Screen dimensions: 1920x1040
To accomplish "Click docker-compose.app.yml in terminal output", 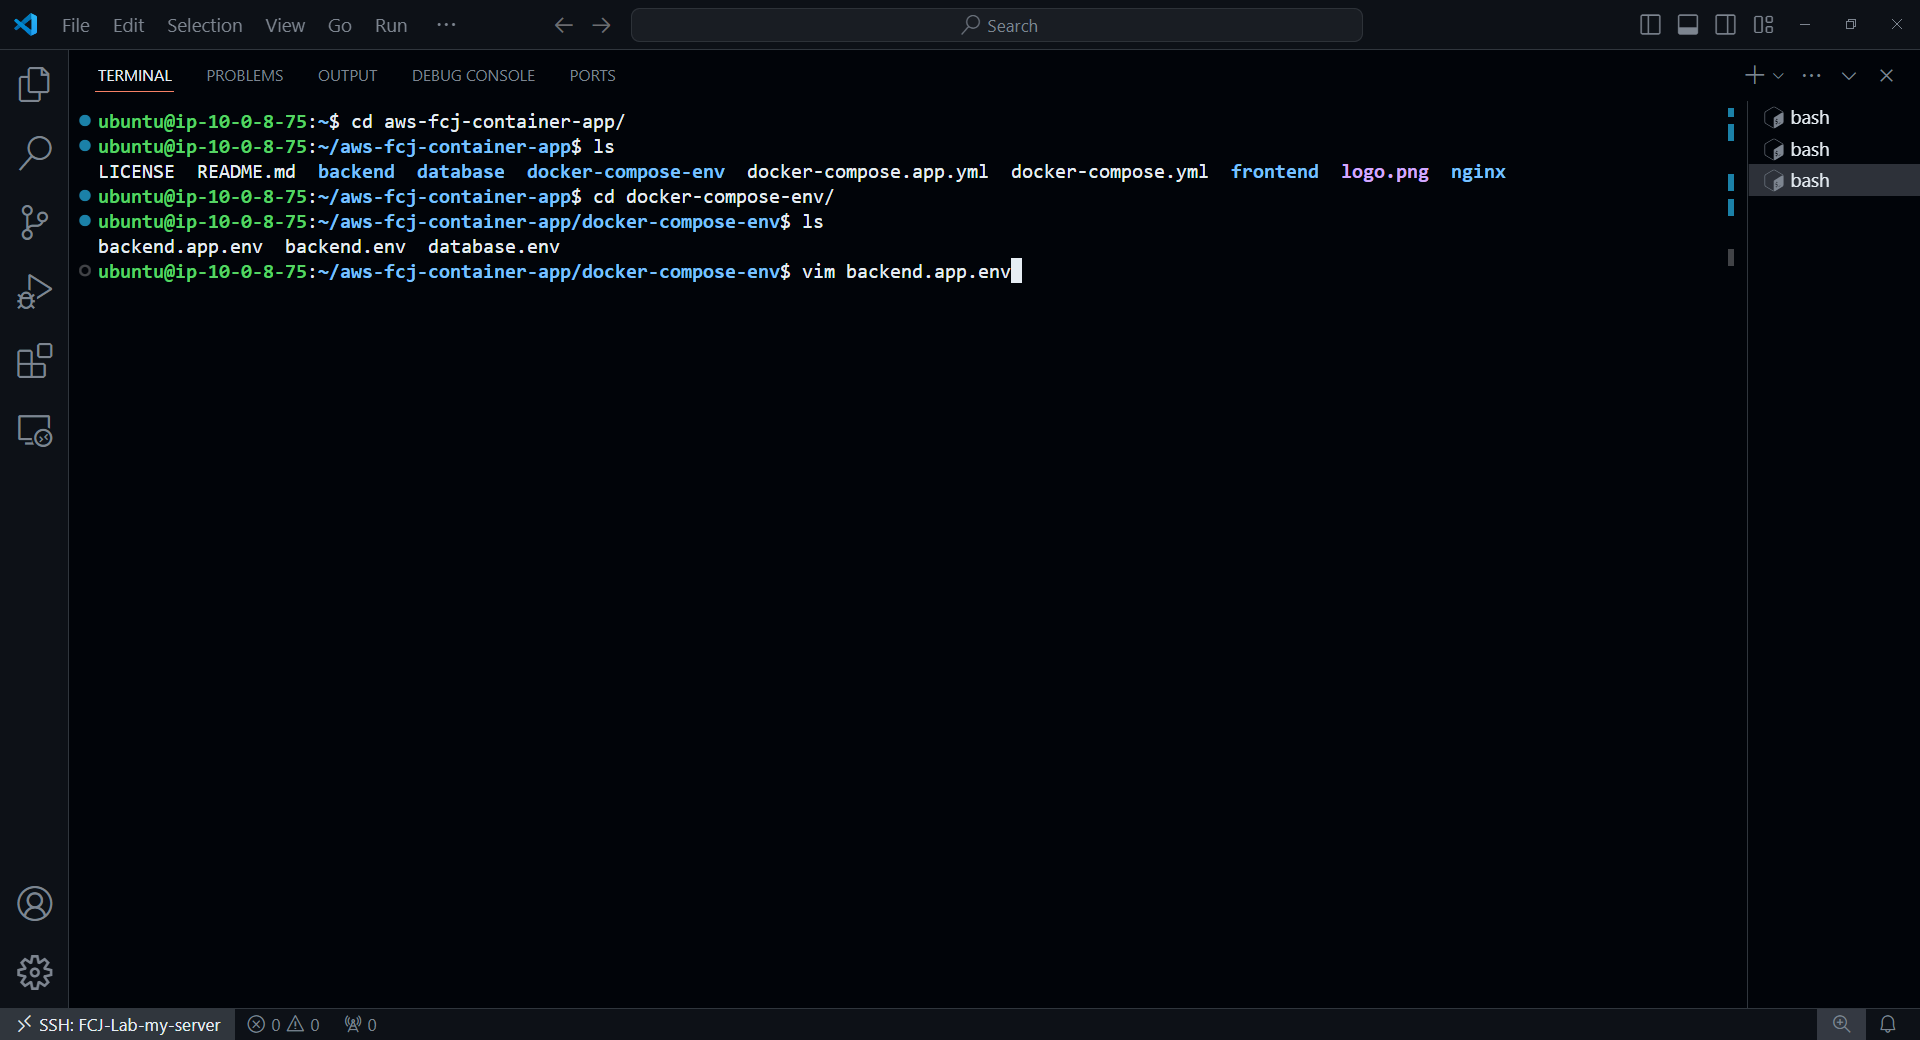I will (x=868, y=172).
